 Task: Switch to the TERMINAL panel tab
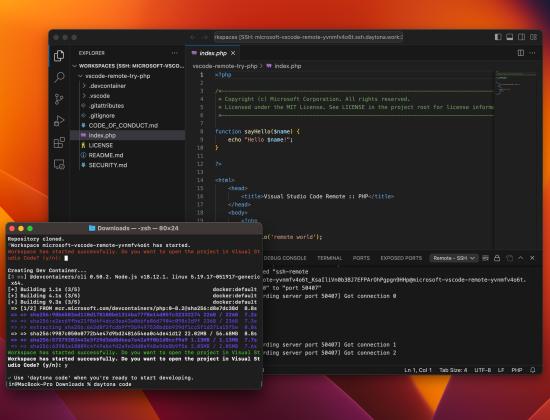click(329, 258)
